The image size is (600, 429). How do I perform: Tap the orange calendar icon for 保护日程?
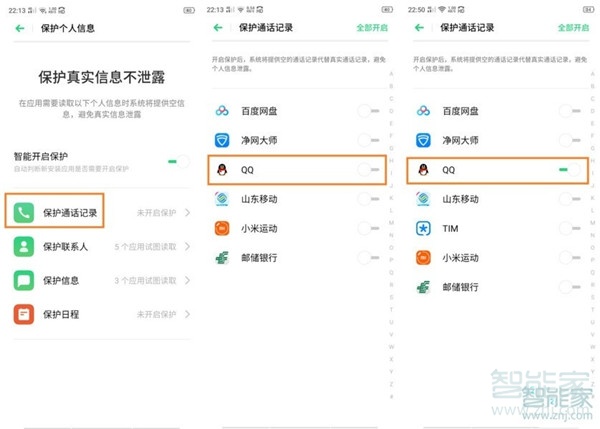point(24,314)
